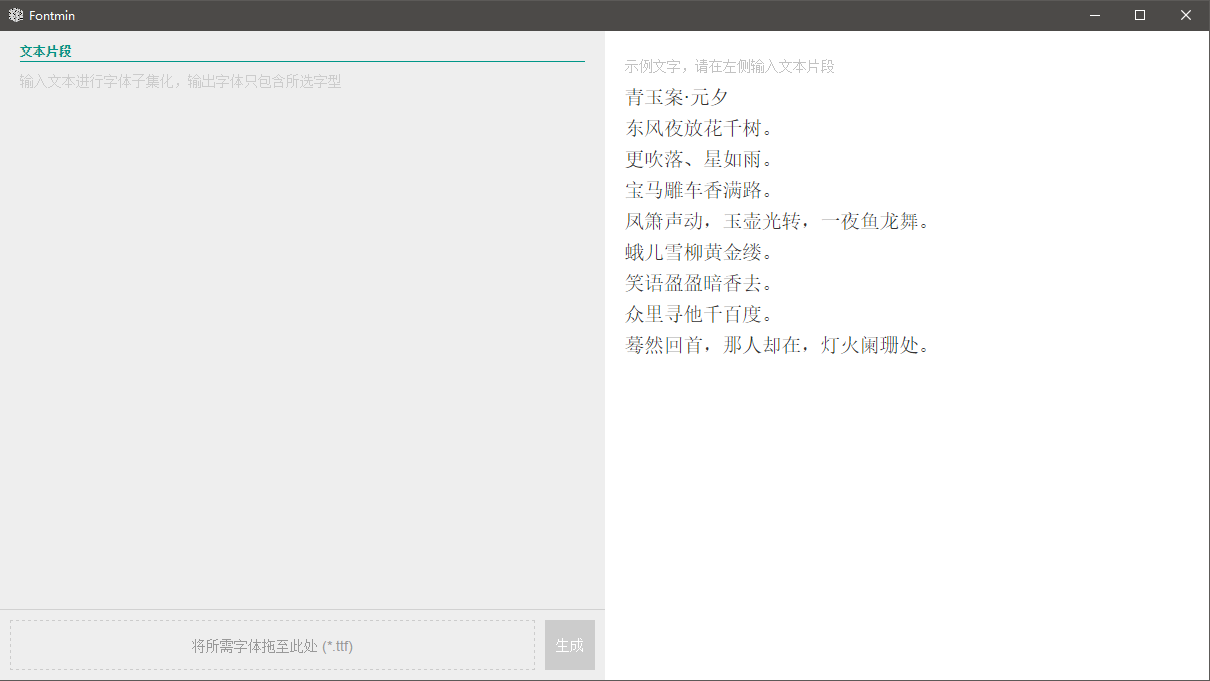Click the line 笑语盈盈暗香去。
The image size is (1210, 681).
click(x=700, y=283)
